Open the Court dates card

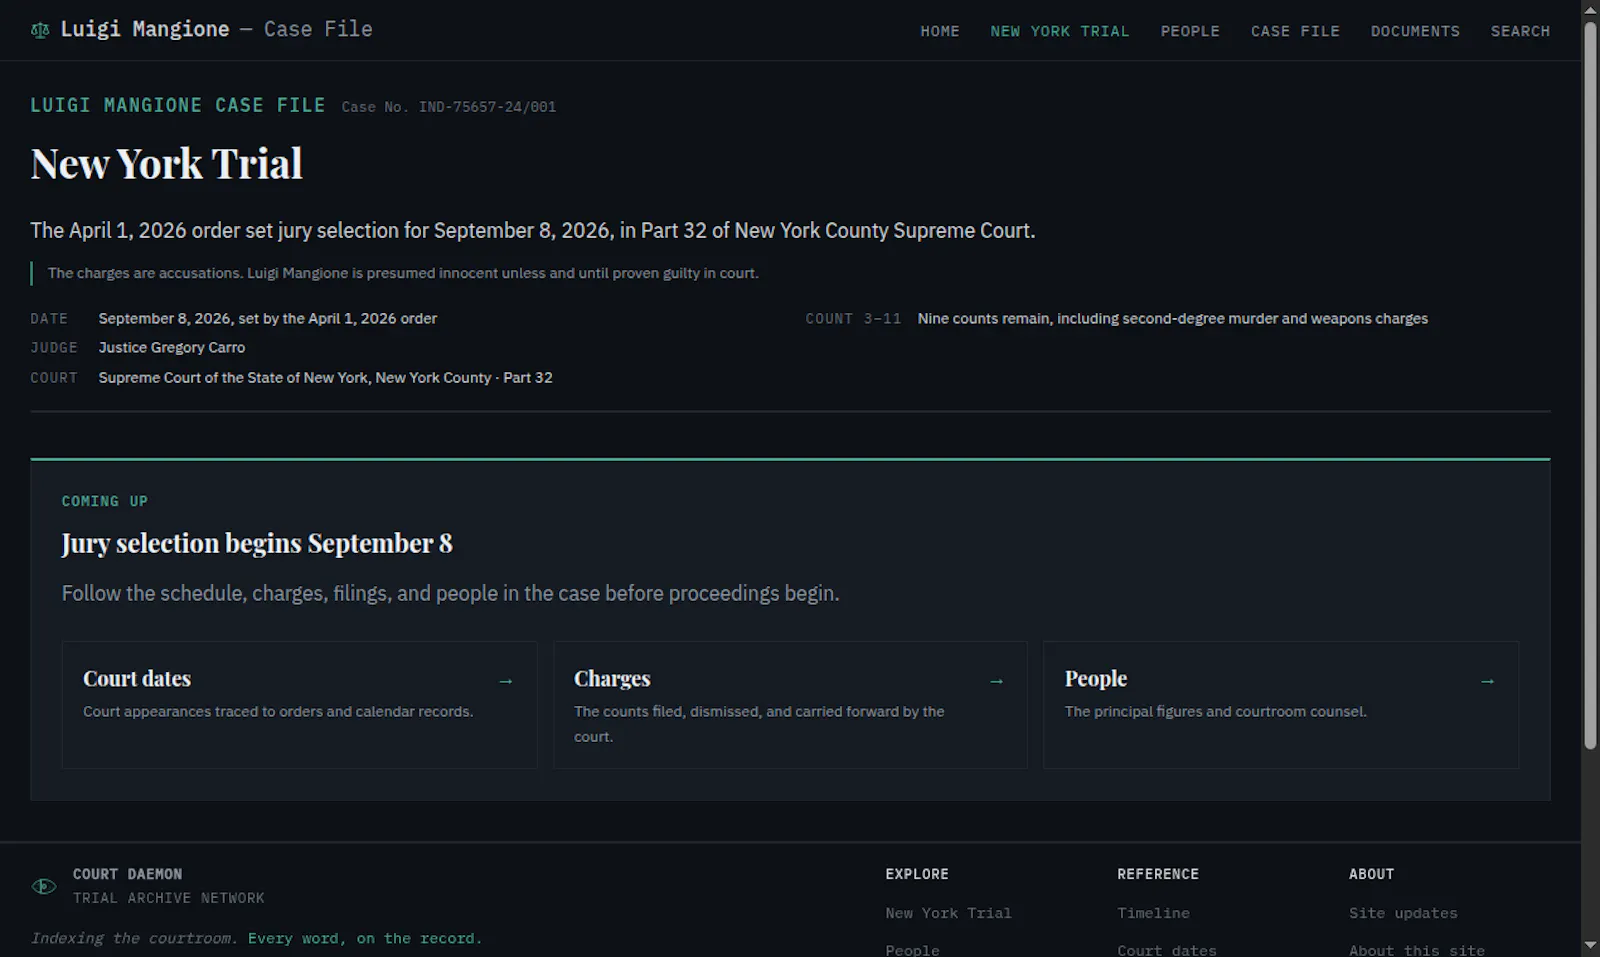[x=299, y=705]
